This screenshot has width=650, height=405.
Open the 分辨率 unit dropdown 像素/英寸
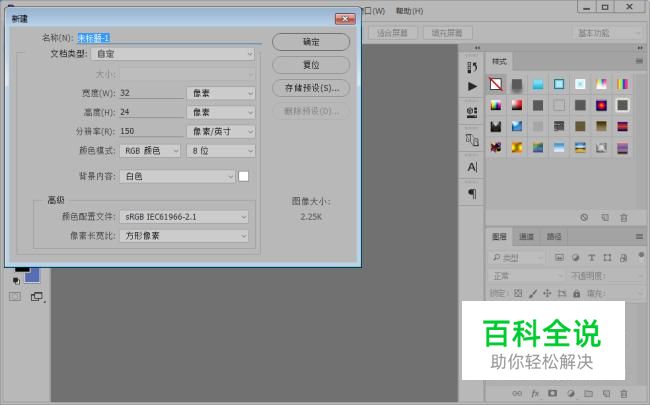pyautogui.click(x=221, y=131)
